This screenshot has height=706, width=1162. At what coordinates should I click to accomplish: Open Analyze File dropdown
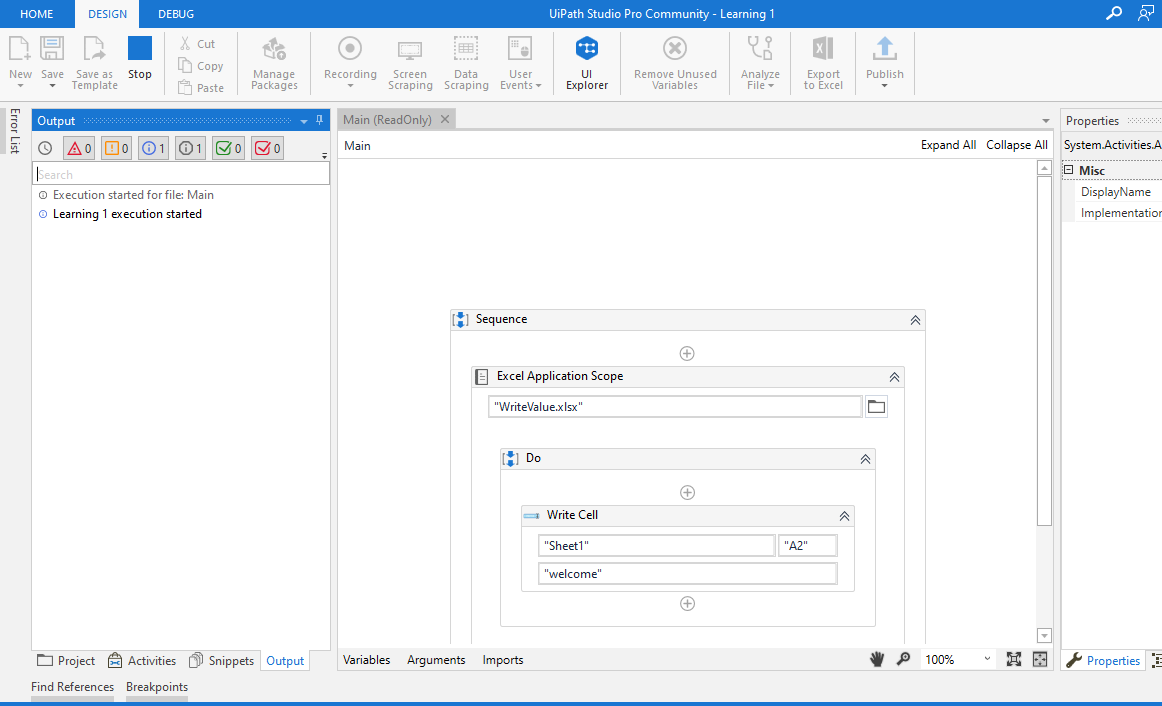tap(760, 63)
